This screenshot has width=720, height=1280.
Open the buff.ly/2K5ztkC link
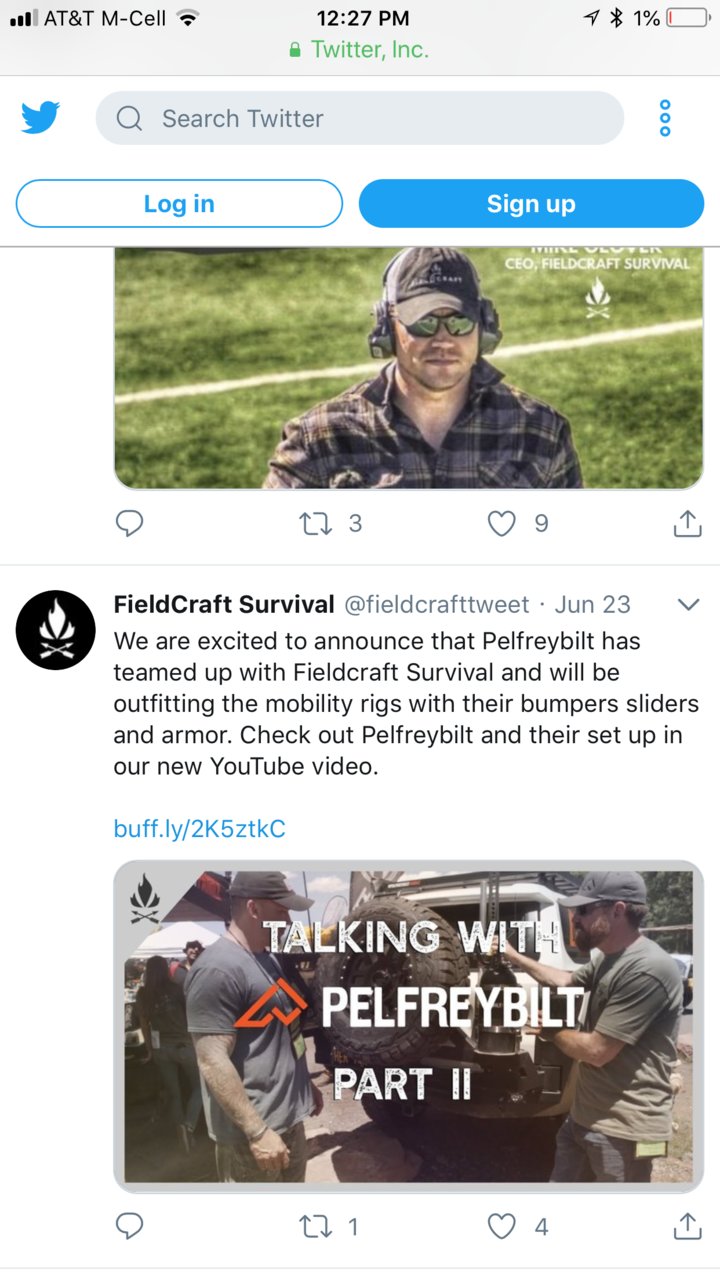[200, 828]
